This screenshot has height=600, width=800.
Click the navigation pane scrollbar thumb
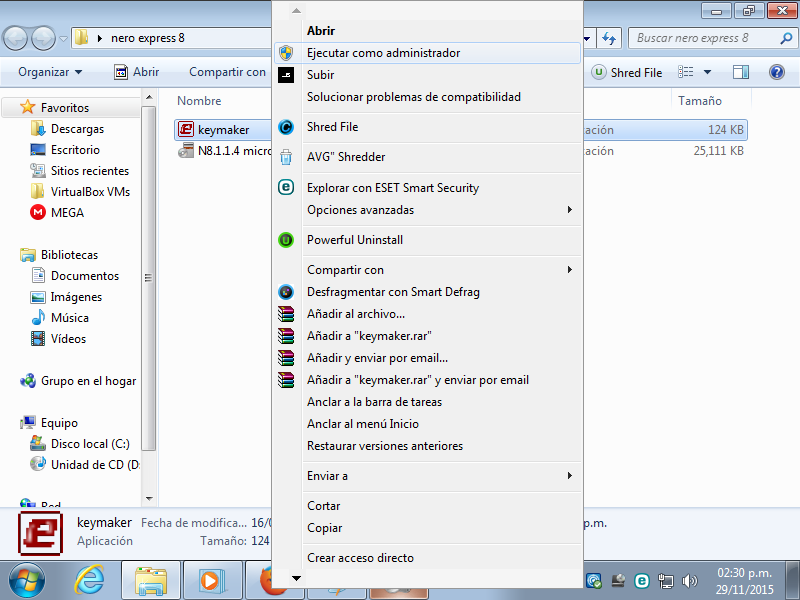coord(148,278)
